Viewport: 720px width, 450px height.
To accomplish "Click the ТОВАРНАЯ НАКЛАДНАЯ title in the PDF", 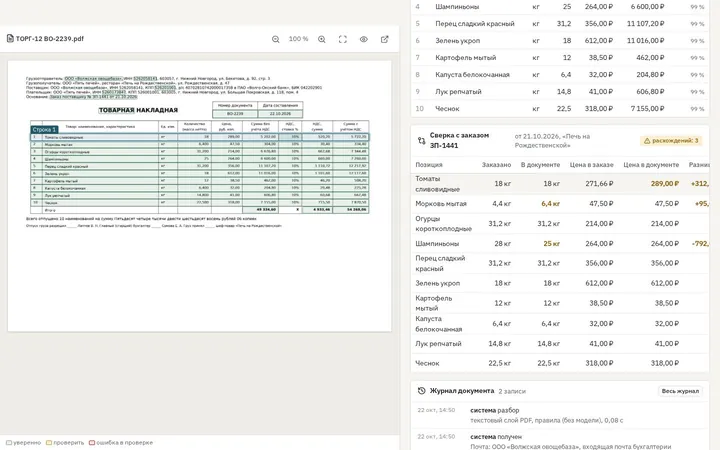I will (138, 110).
